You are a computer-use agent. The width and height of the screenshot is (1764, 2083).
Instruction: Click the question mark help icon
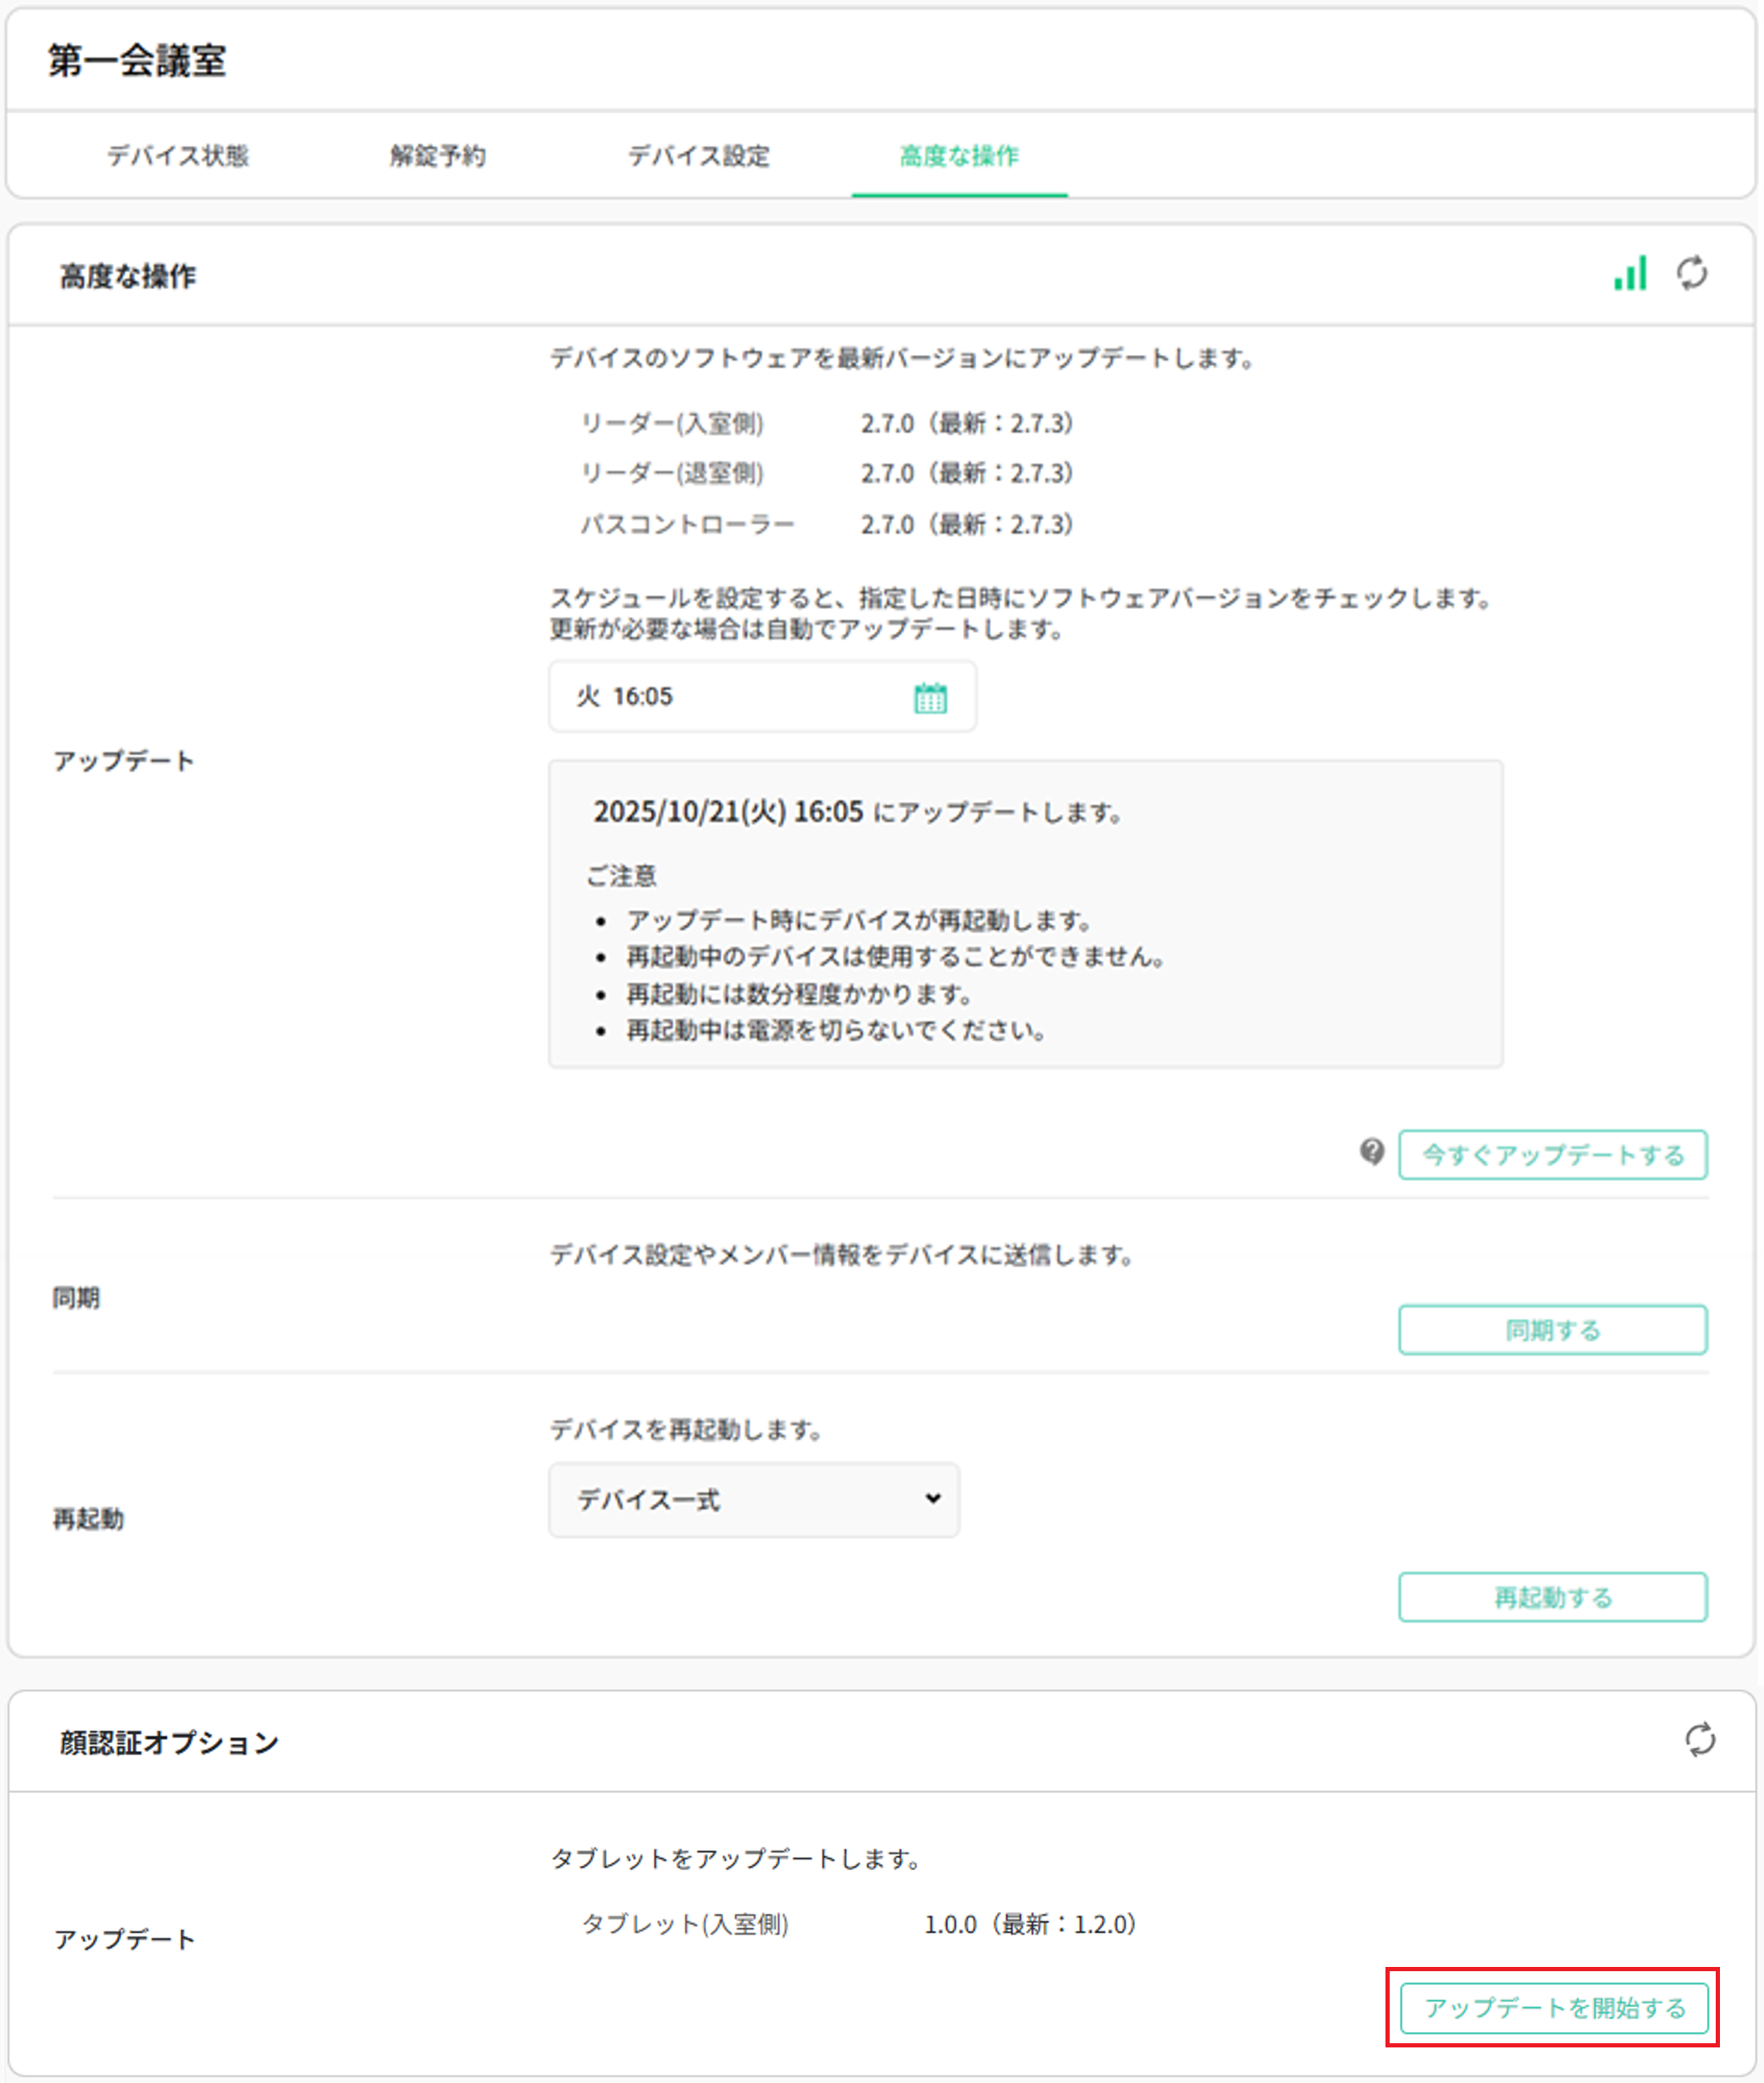1371,1152
